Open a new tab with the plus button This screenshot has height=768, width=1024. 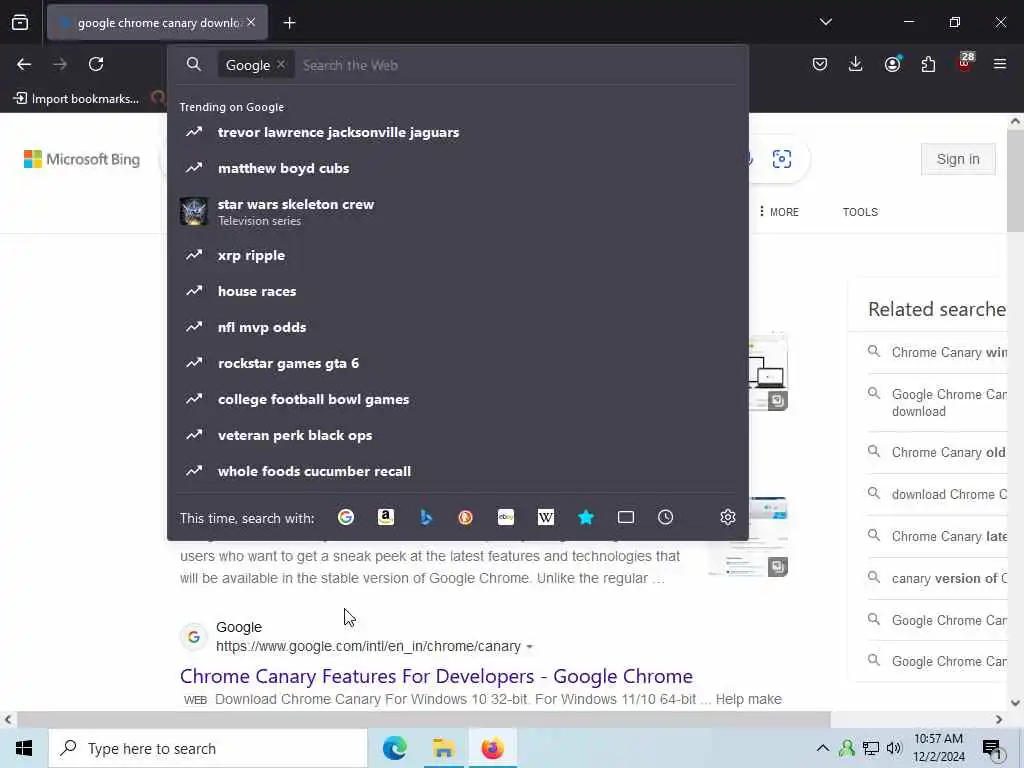pos(289,23)
